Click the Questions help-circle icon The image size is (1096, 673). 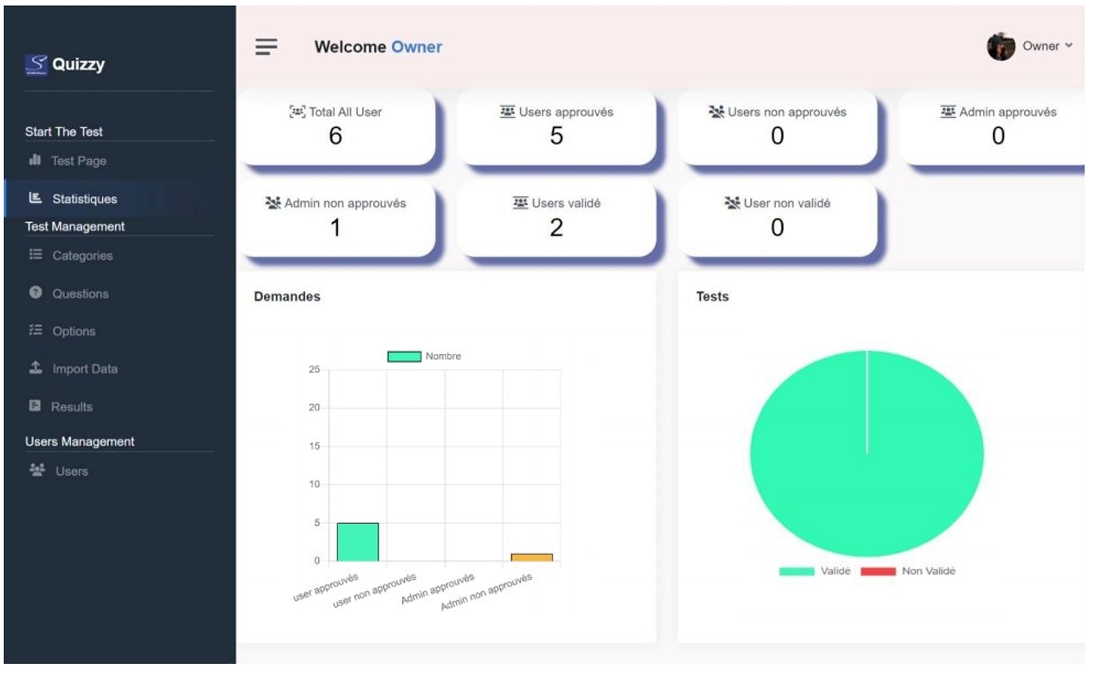pyautogui.click(x=36, y=293)
